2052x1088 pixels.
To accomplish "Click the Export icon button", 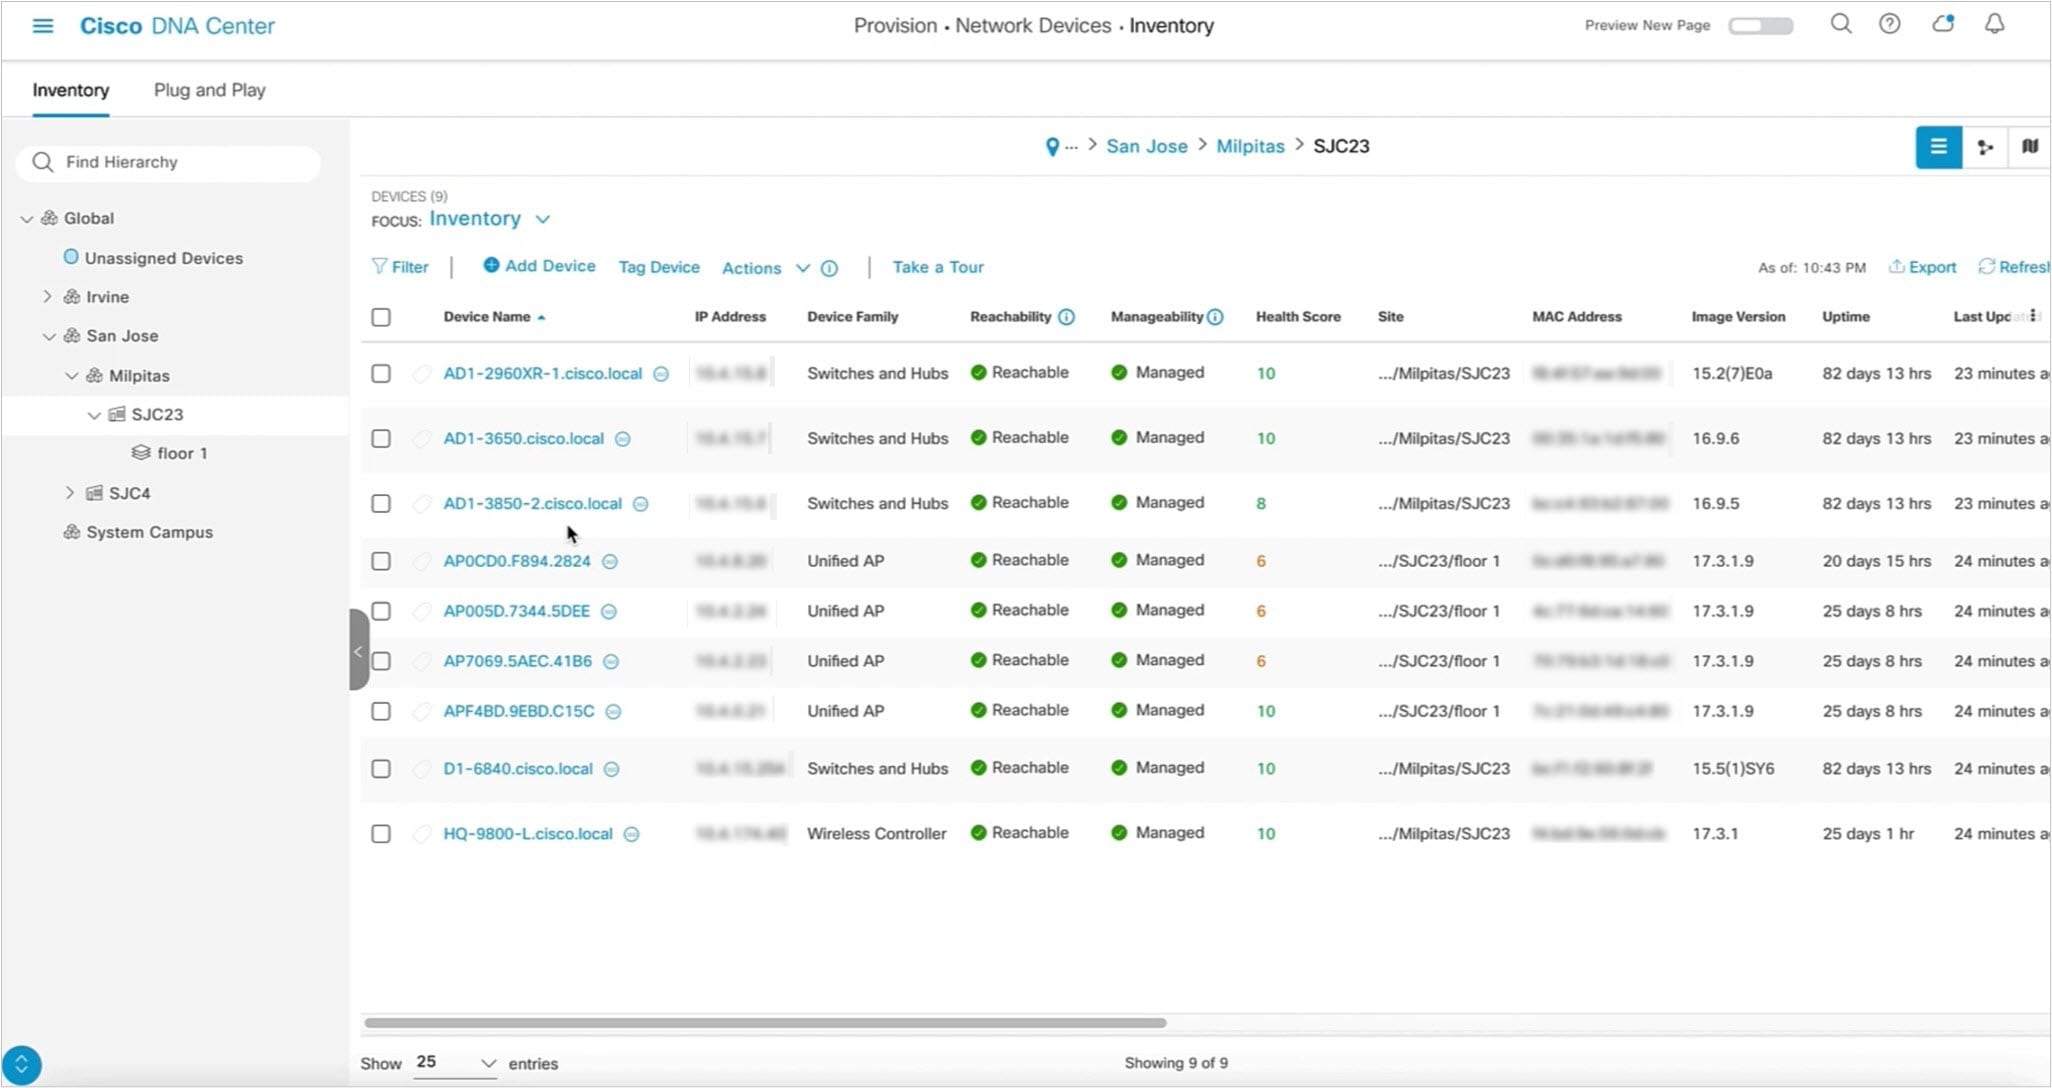I will pyautogui.click(x=1922, y=267).
